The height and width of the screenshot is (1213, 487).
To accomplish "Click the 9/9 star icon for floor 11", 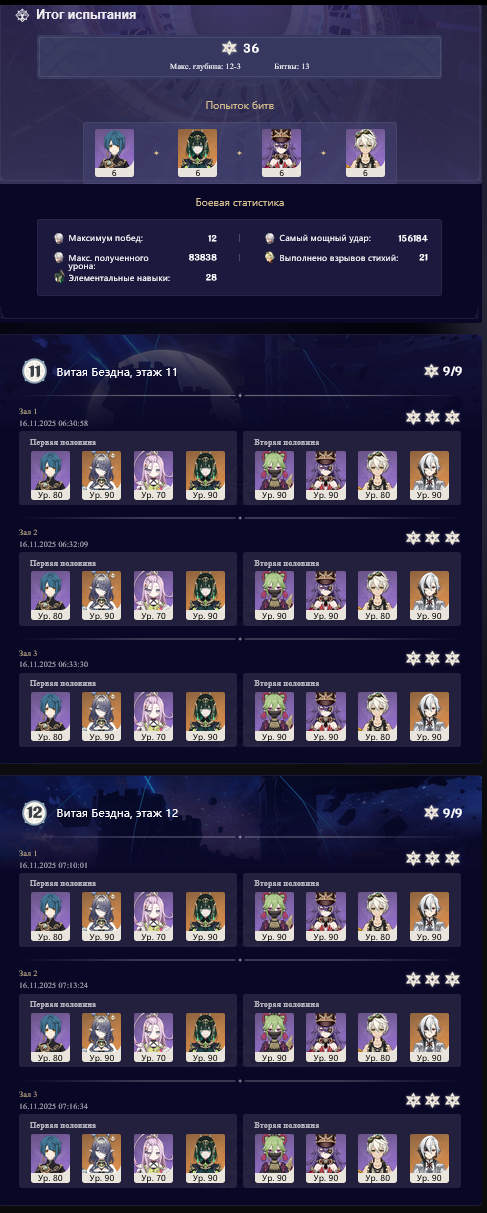I will point(431,371).
